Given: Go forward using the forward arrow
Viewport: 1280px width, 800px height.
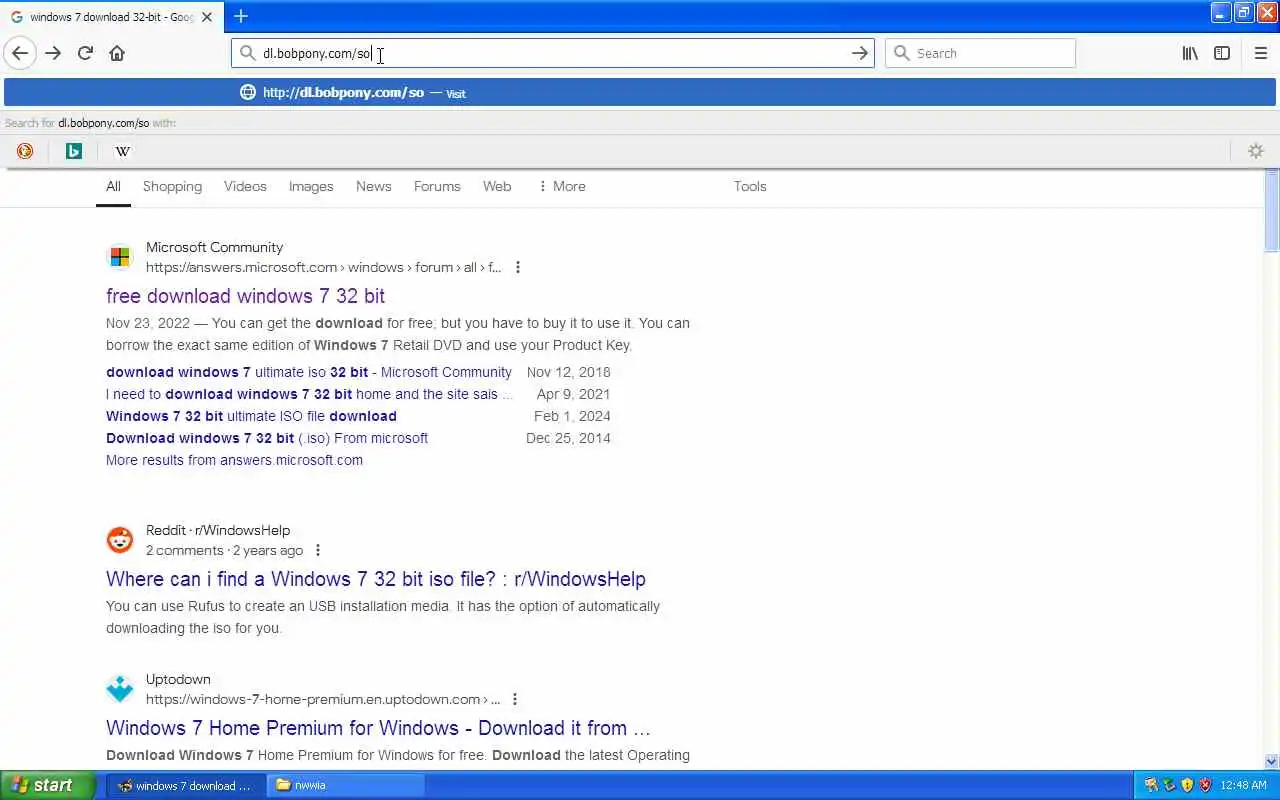Looking at the screenshot, I should 53,53.
